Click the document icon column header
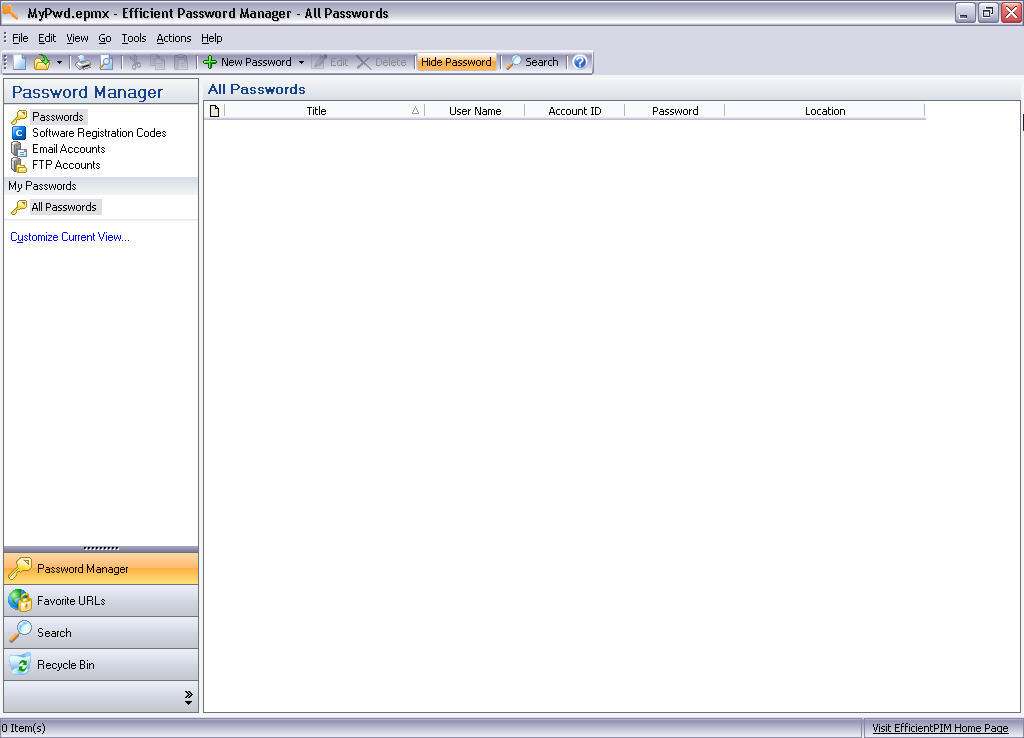 [x=214, y=111]
